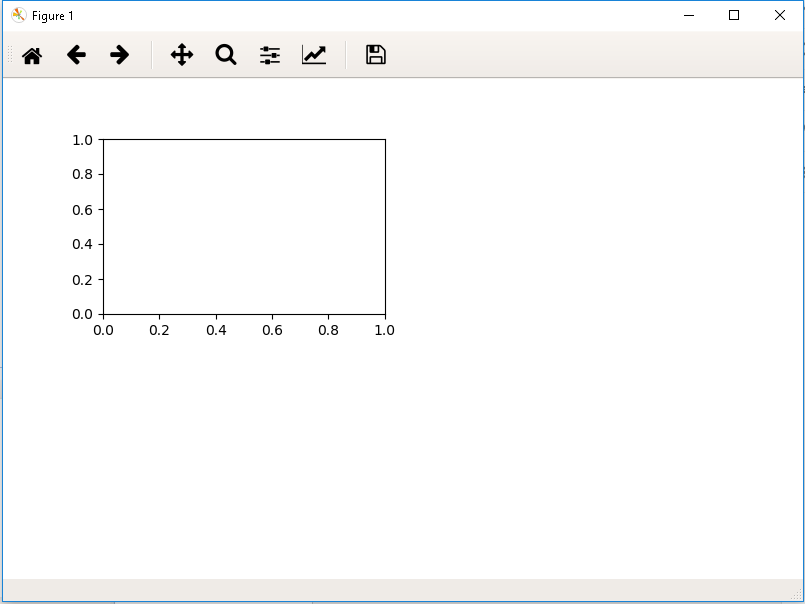Image resolution: width=805 pixels, height=604 pixels.
Task: Click the 0.6 tick label on the y-axis
Action: click(82, 210)
